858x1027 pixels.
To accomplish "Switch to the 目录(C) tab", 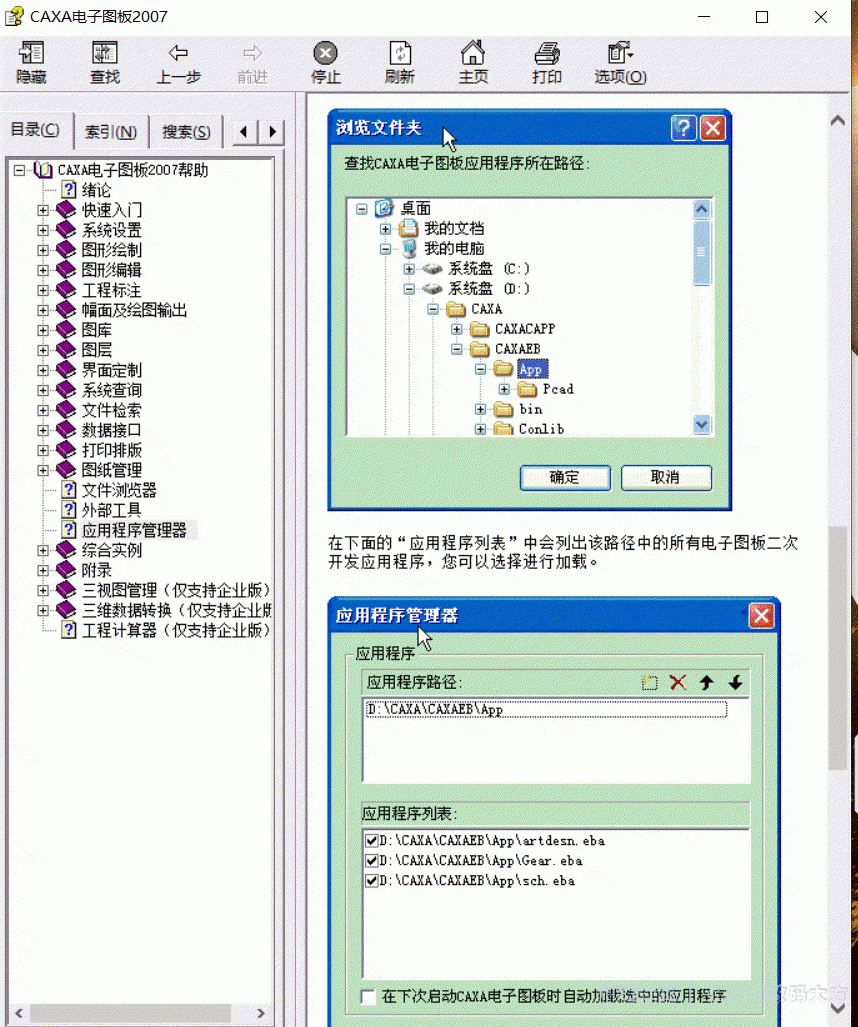I will pyautogui.click(x=35, y=130).
